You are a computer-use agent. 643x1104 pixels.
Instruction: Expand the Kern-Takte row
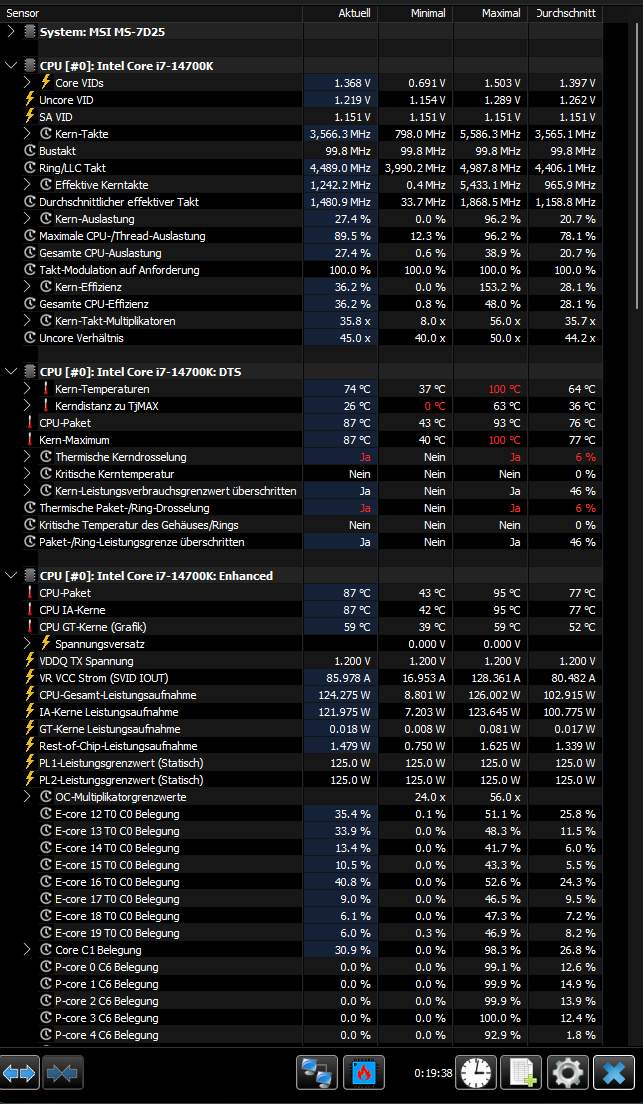pos(27,134)
